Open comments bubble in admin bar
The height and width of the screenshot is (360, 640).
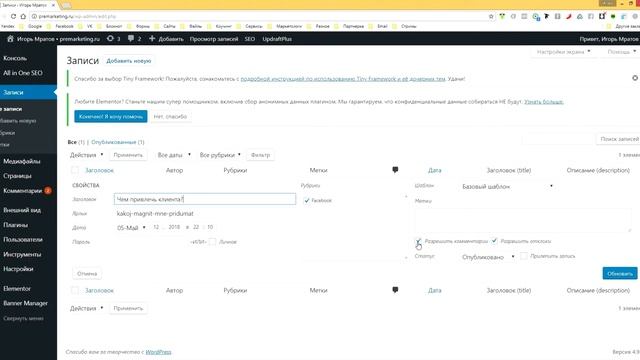point(134,39)
